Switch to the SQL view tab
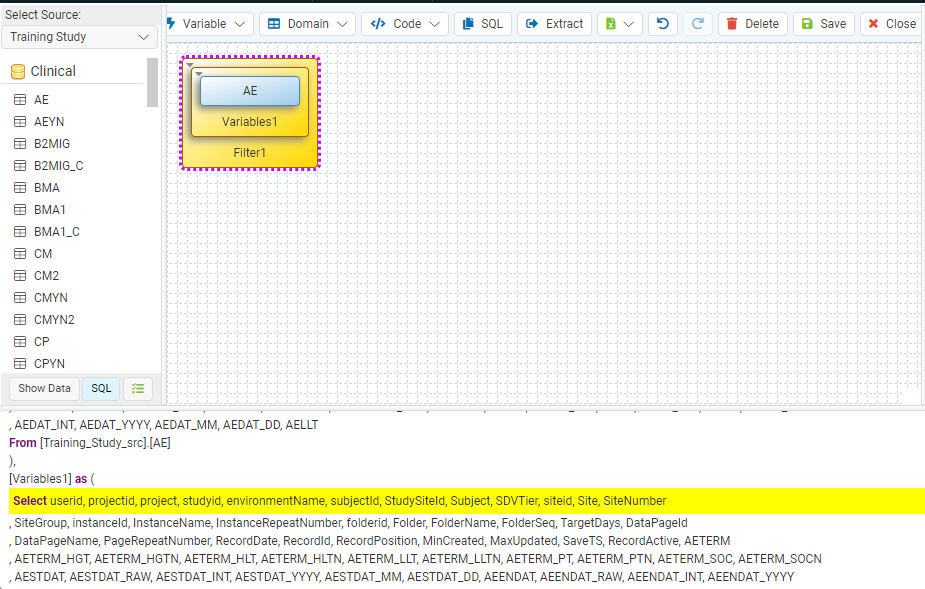This screenshot has height=589, width=925. click(101, 388)
